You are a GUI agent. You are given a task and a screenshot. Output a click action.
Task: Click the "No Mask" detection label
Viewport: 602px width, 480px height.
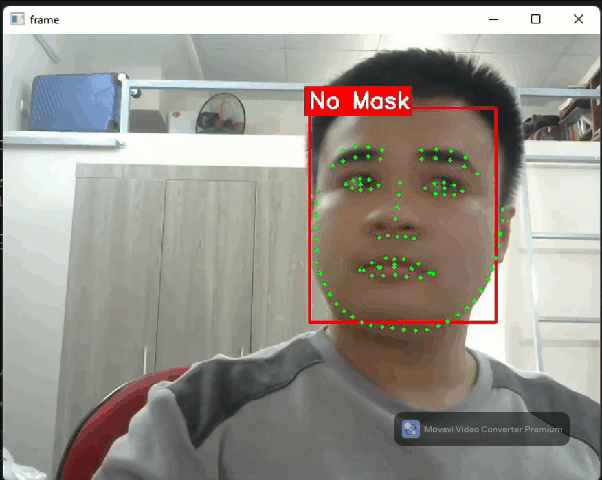(359, 101)
